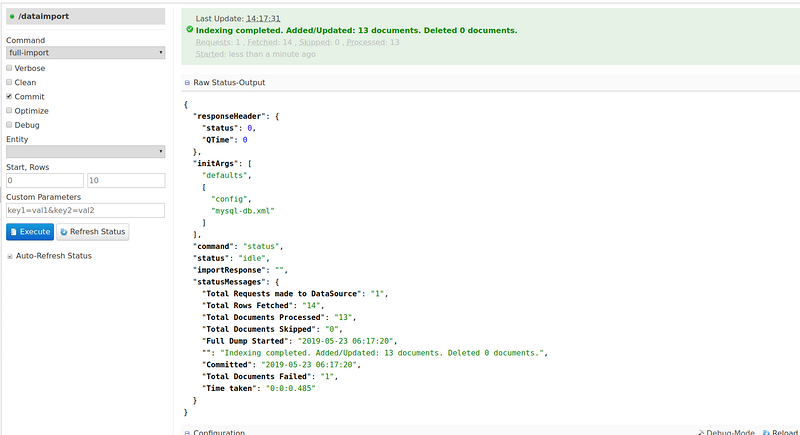Screen dimensions: 800x435
Task: Turn on the Debug checkbox
Action: point(9,125)
